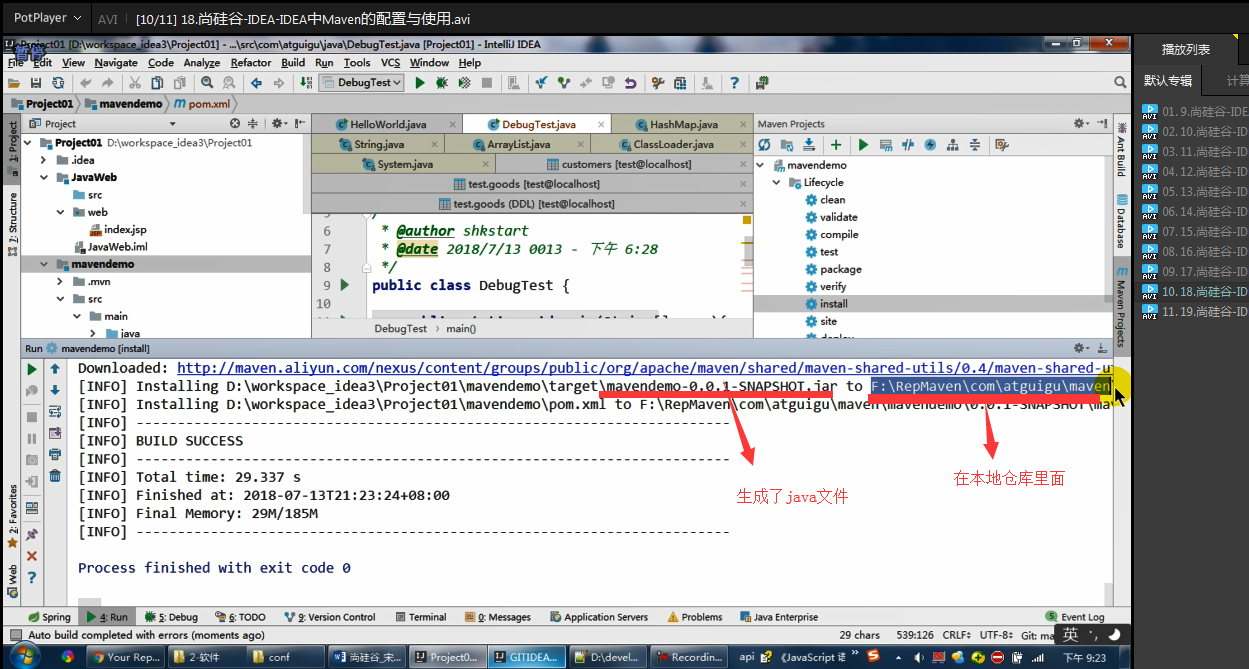Click pom.xml in the navigation breadcrumb
The image size is (1249, 669).
pyautogui.click(x=202, y=103)
